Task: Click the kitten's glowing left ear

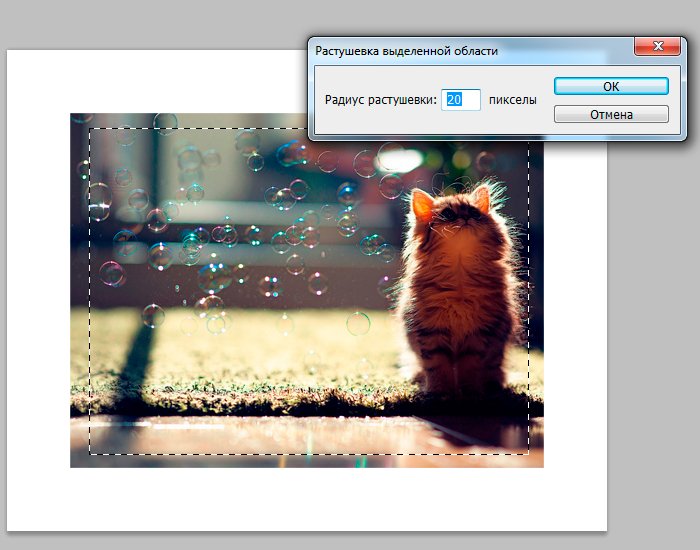Action: (x=422, y=206)
